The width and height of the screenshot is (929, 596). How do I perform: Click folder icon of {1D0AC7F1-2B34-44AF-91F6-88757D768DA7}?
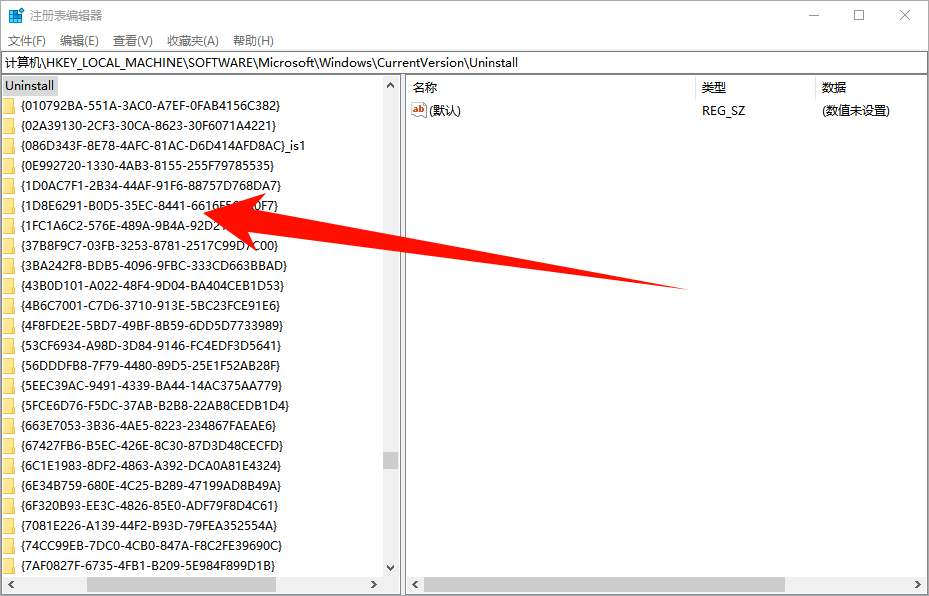[x=9, y=186]
